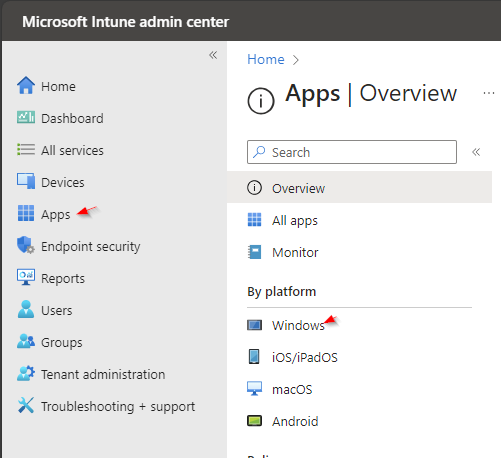Click the Groups people icon

point(26,341)
